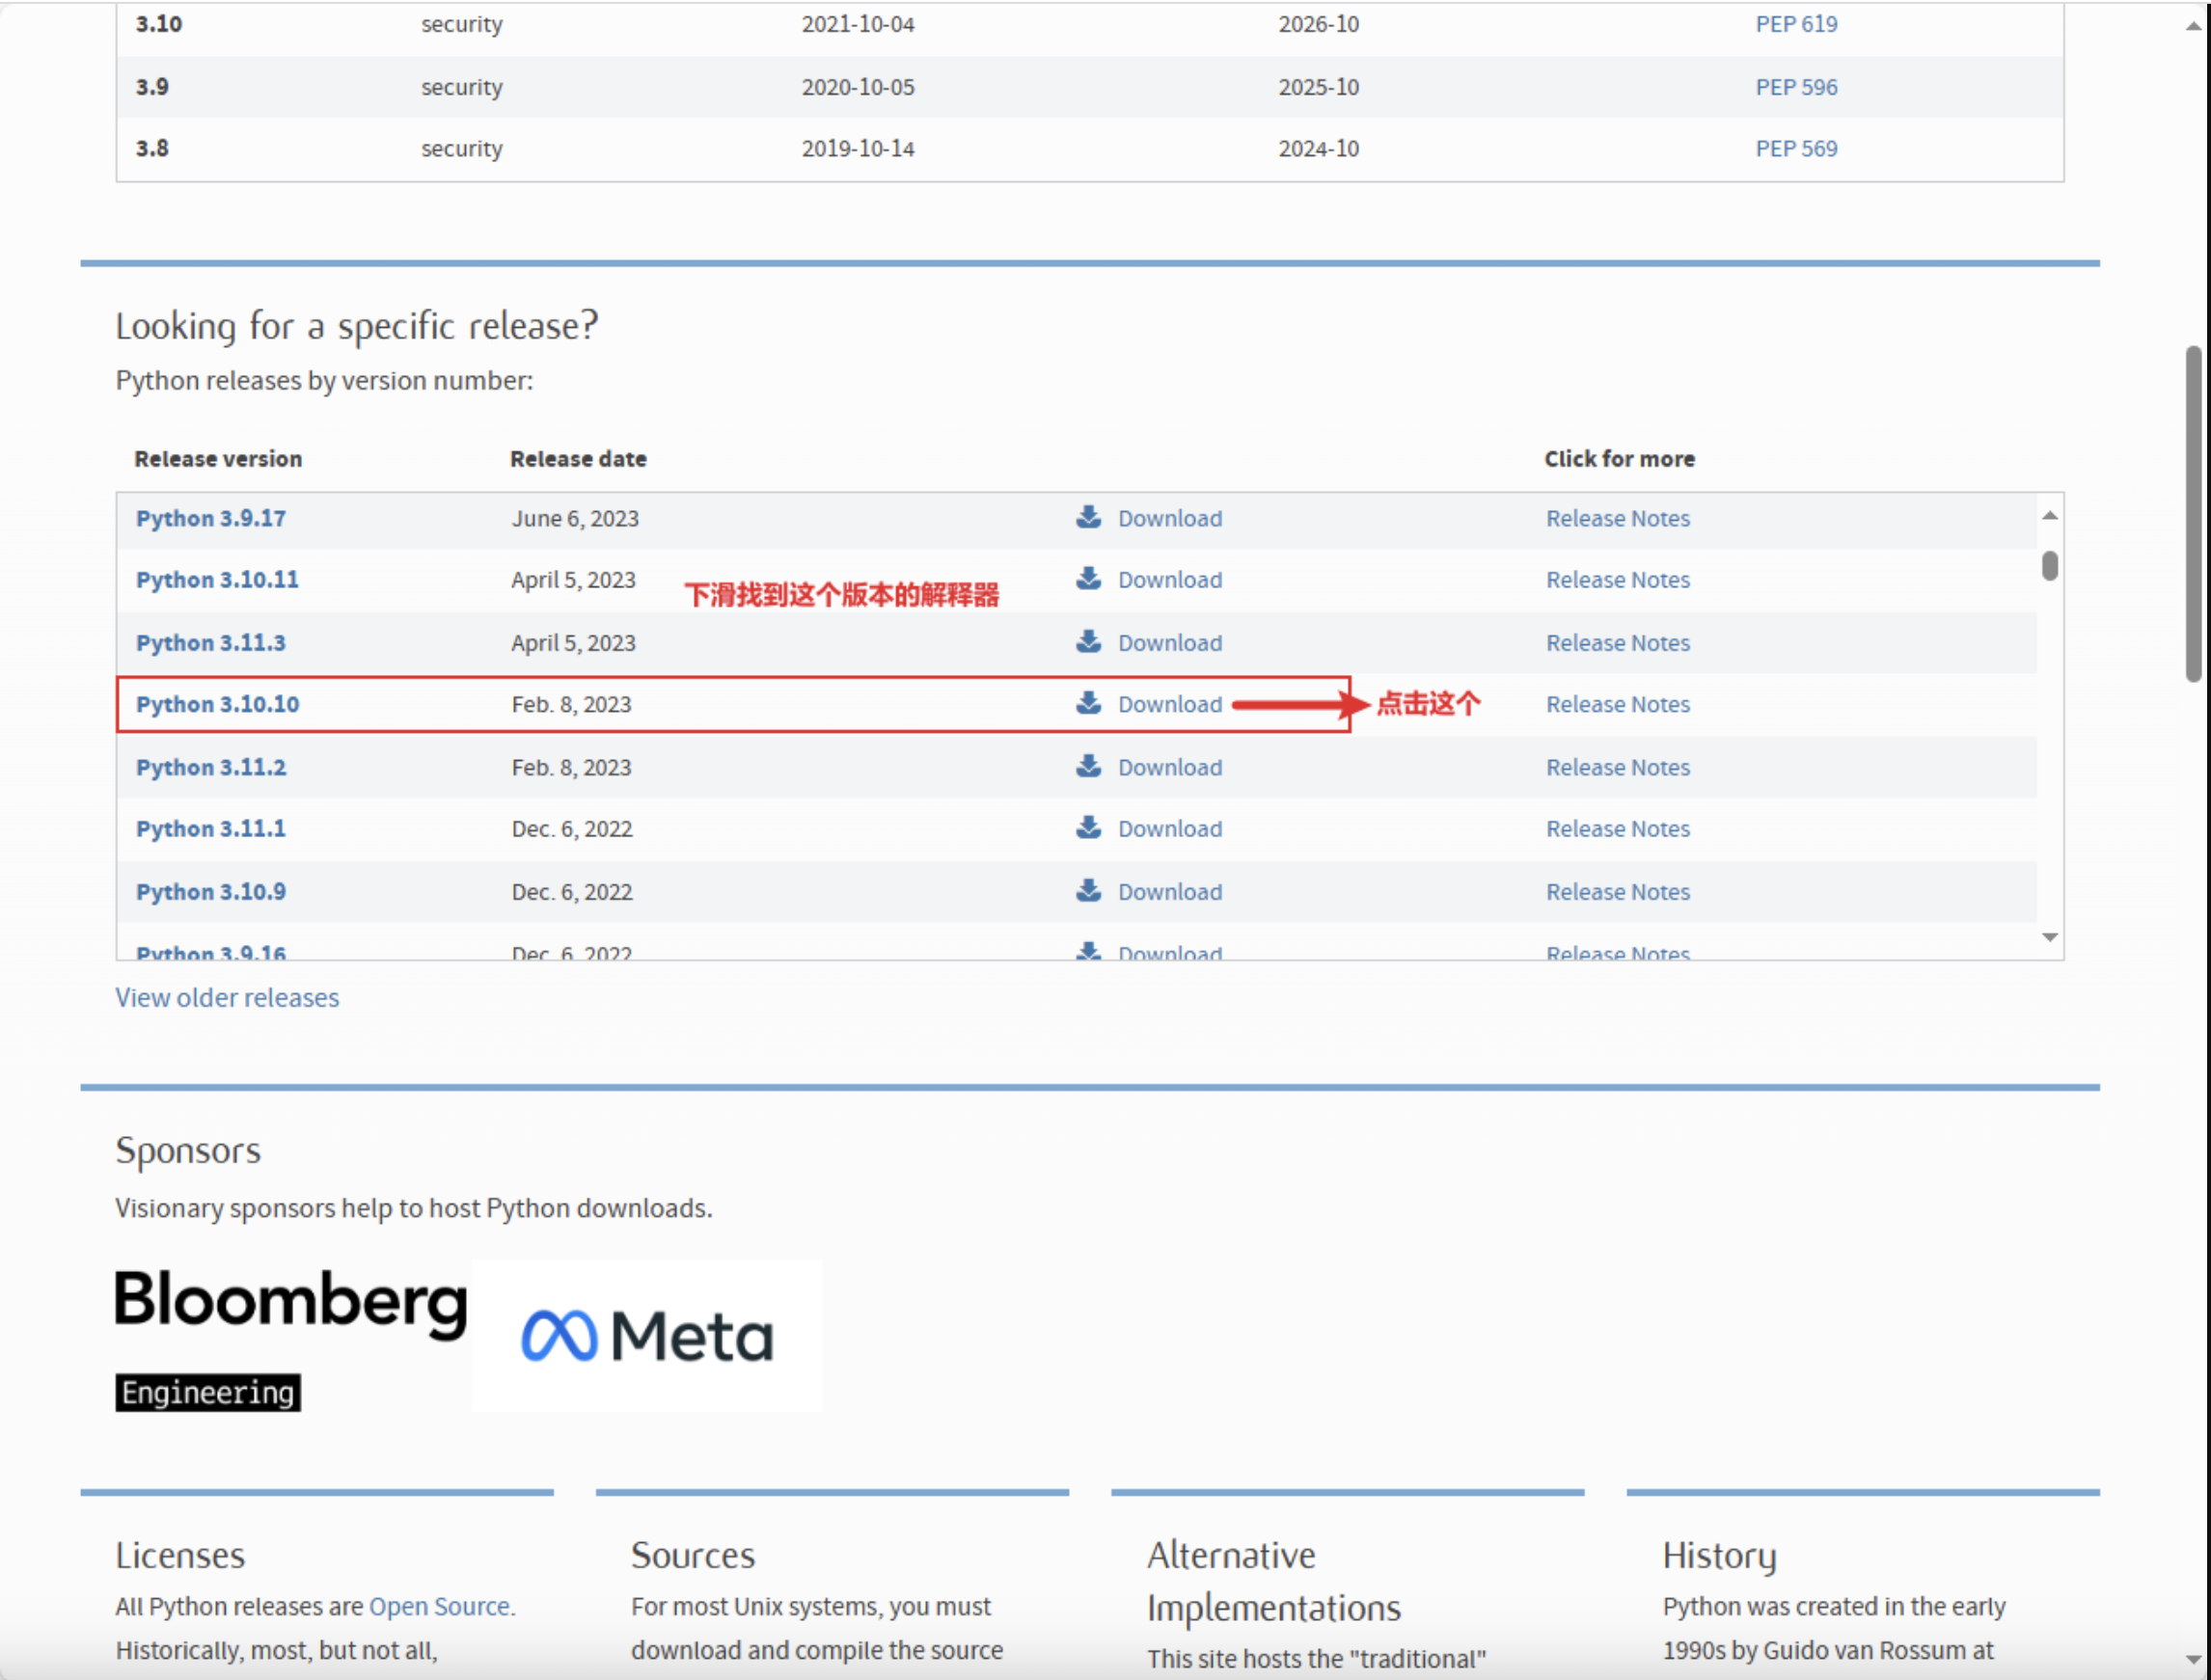The width and height of the screenshot is (2211, 1680).
Task: Open PEP 569 schedule link
Action: (1796, 148)
